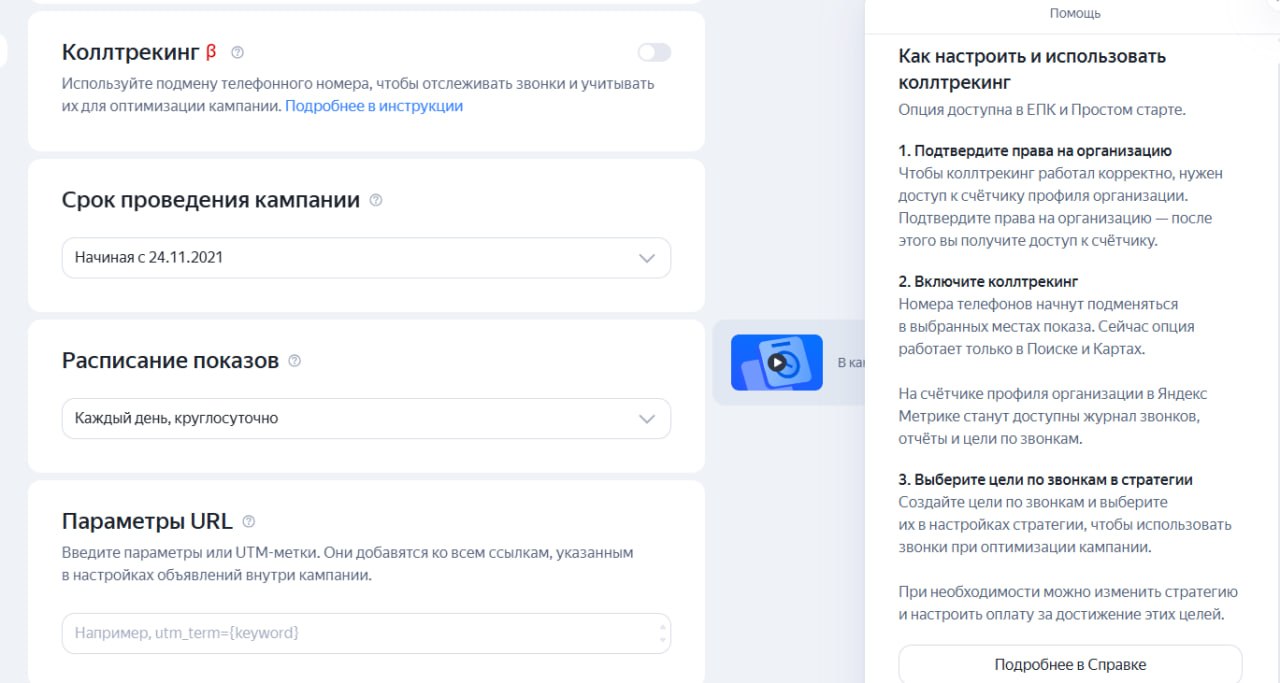Open the schedule dropdown Каждый день, круглосуточно
The image size is (1280, 683).
click(x=366, y=419)
